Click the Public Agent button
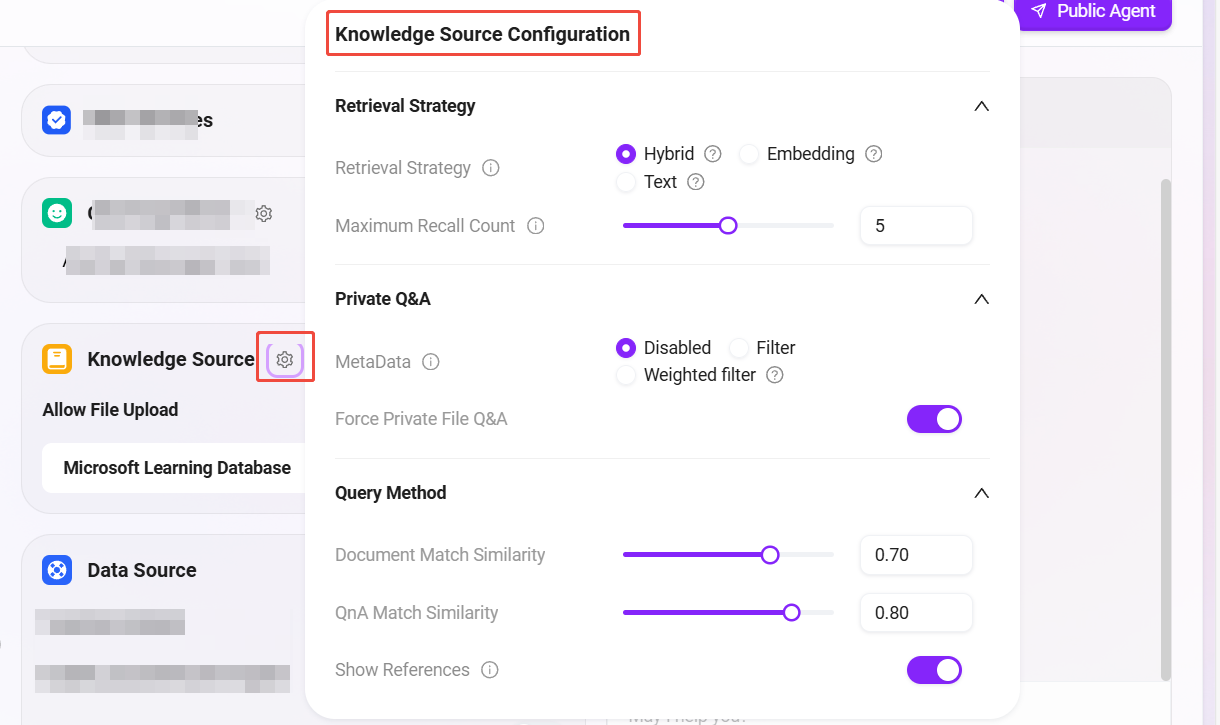The height and width of the screenshot is (725, 1220). click(1093, 12)
